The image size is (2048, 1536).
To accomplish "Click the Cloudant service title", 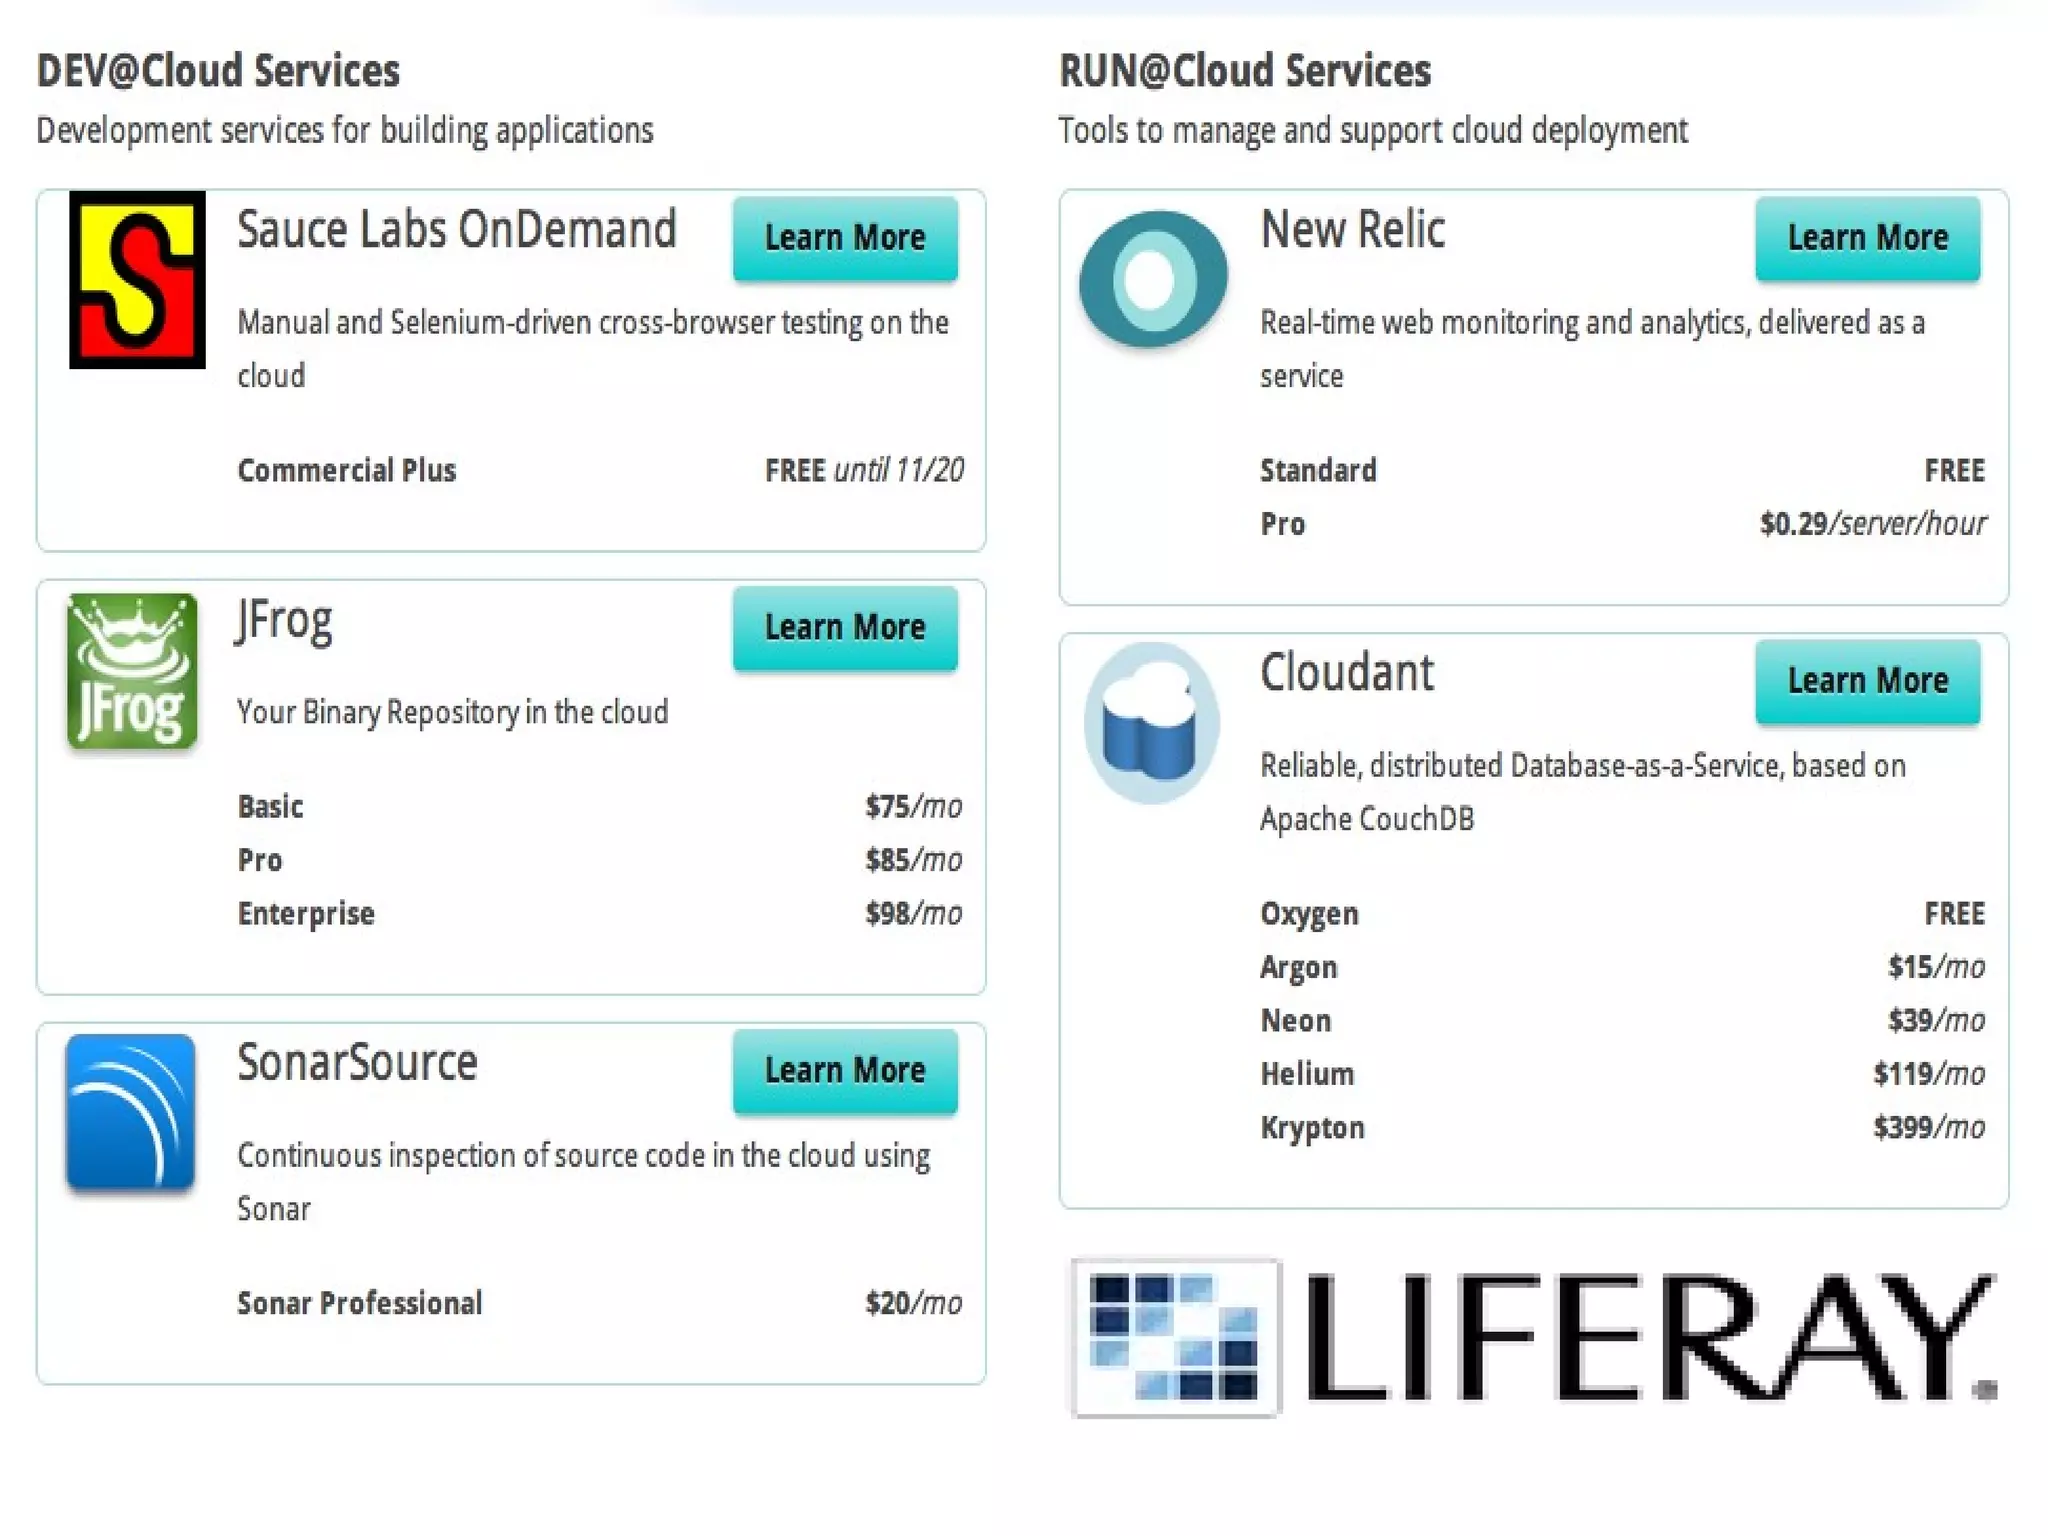I will pyautogui.click(x=1347, y=672).
